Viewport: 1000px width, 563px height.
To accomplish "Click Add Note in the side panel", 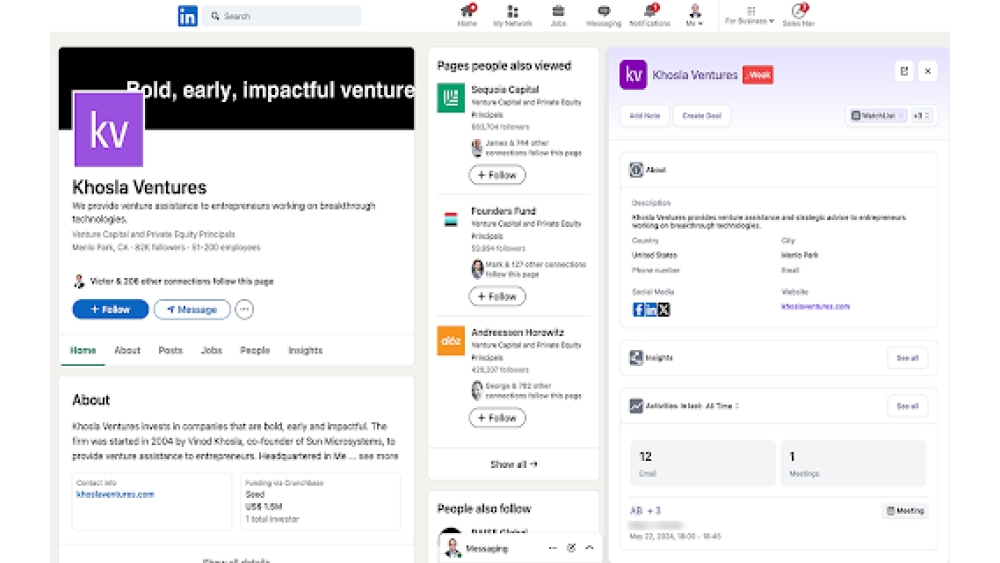I will click(x=644, y=115).
